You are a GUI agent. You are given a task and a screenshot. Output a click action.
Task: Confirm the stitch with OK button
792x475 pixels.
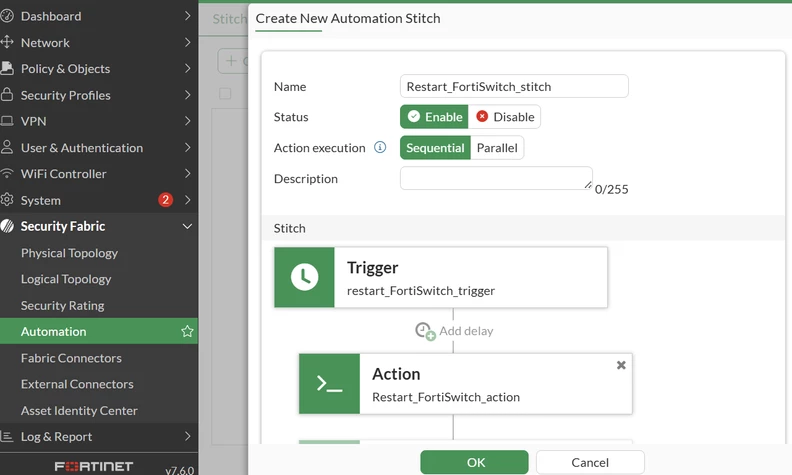[x=474, y=462]
